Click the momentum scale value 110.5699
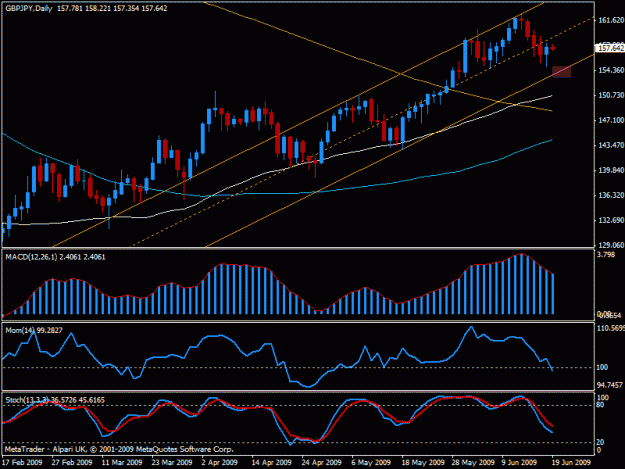 (x=611, y=328)
